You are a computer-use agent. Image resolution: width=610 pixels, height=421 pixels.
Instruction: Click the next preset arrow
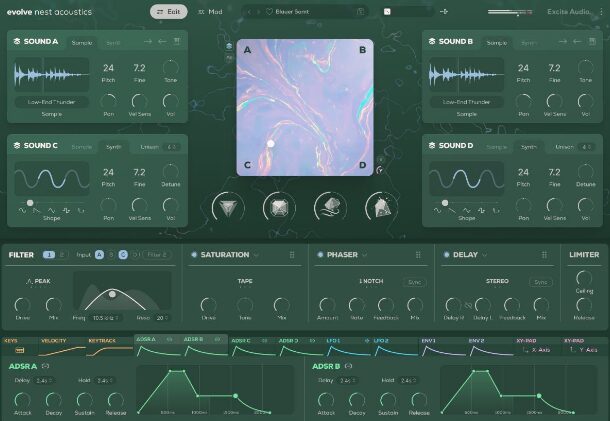[x=258, y=12]
